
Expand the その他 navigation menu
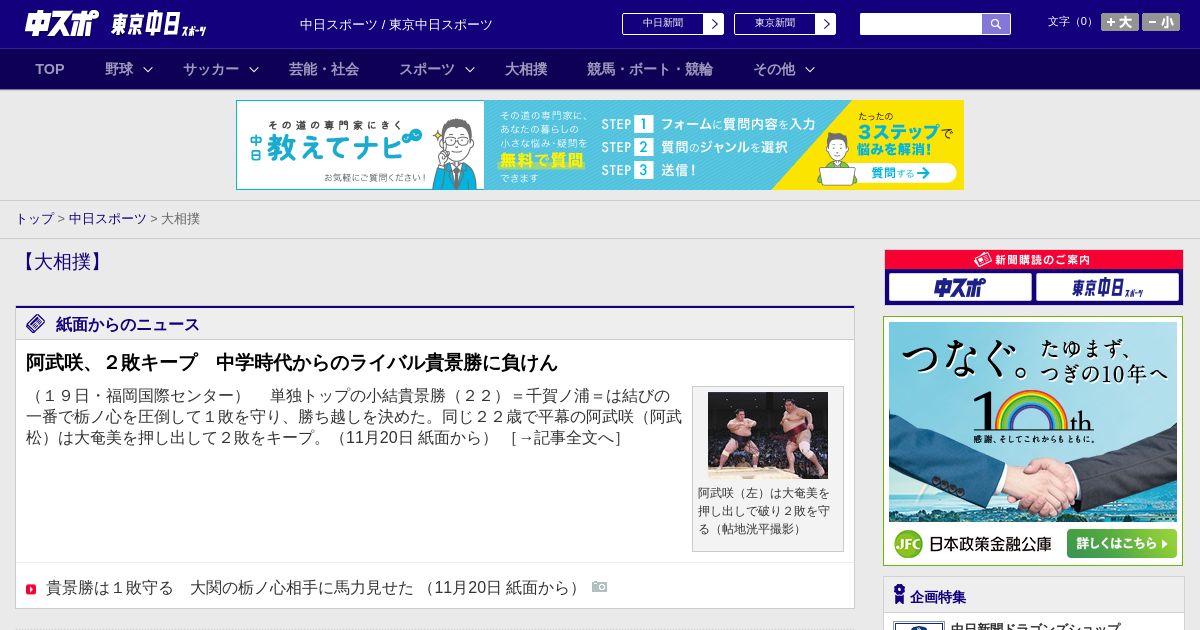(784, 69)
